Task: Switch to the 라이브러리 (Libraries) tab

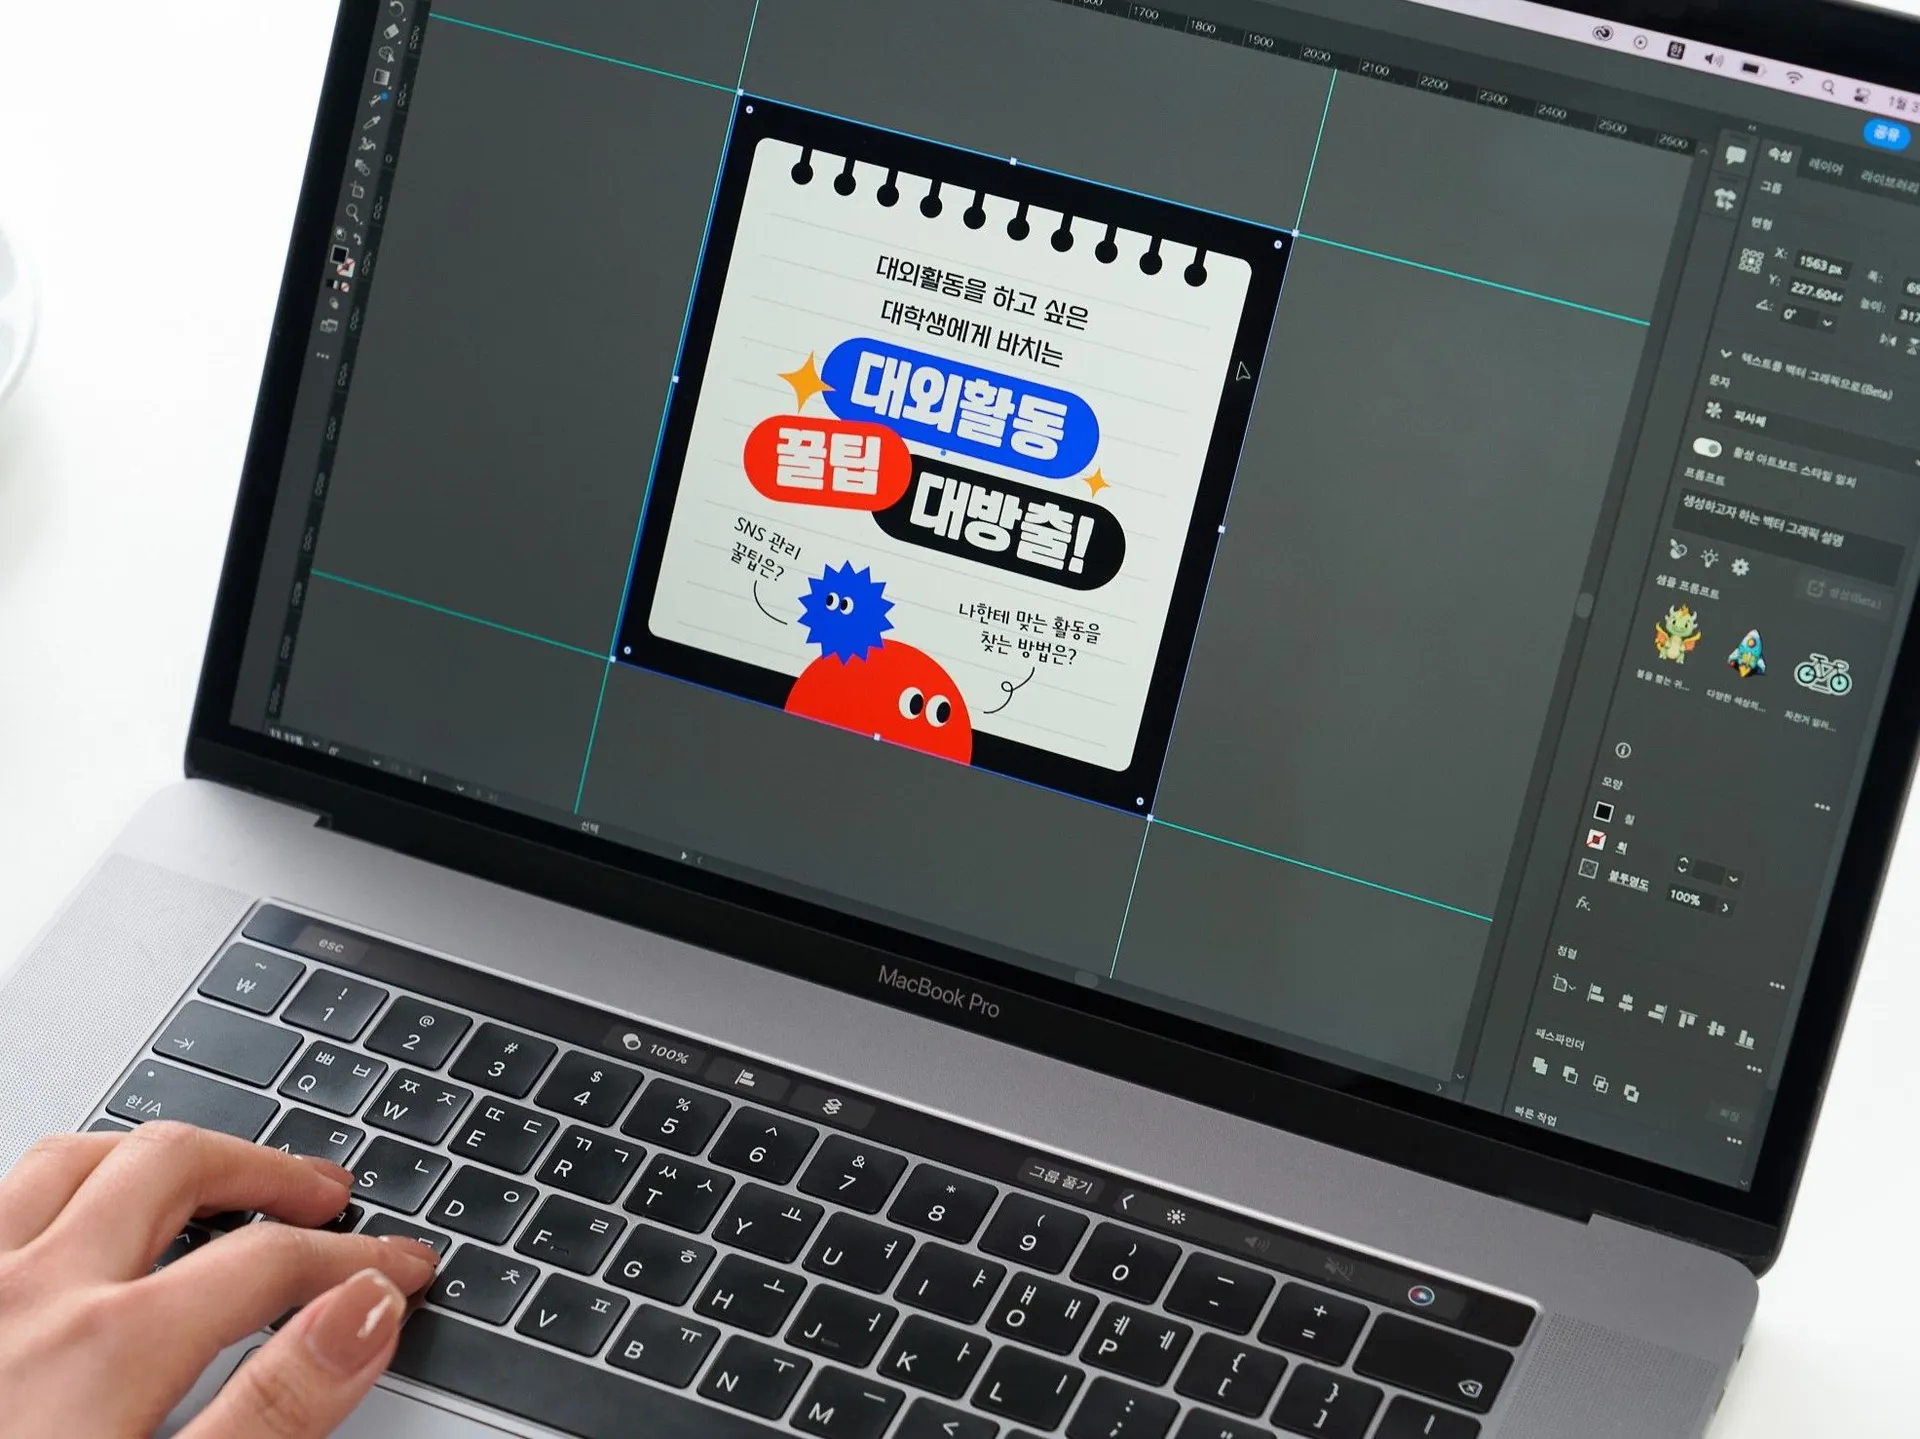Action: pos(1888,180)
